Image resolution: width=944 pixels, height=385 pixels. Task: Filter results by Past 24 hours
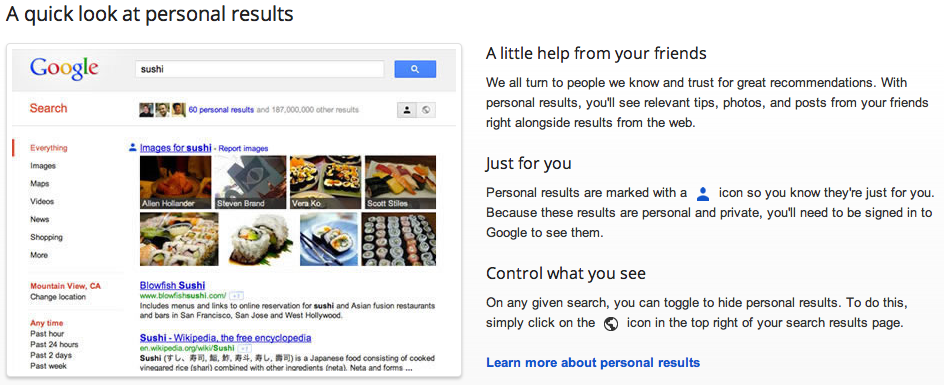tap(54, 345)
